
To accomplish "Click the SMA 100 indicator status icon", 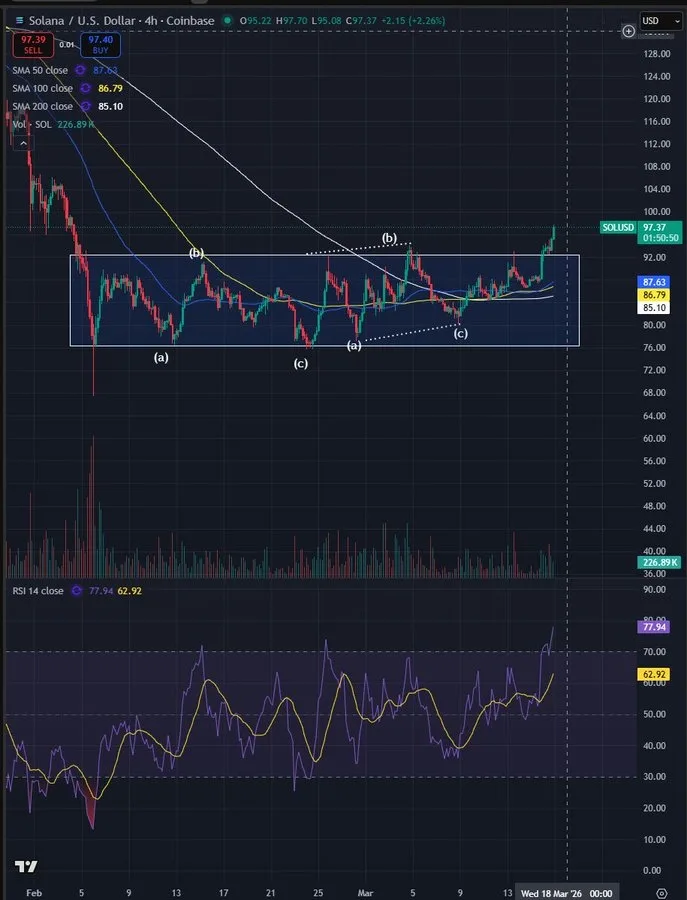I will tap(86, 88).
